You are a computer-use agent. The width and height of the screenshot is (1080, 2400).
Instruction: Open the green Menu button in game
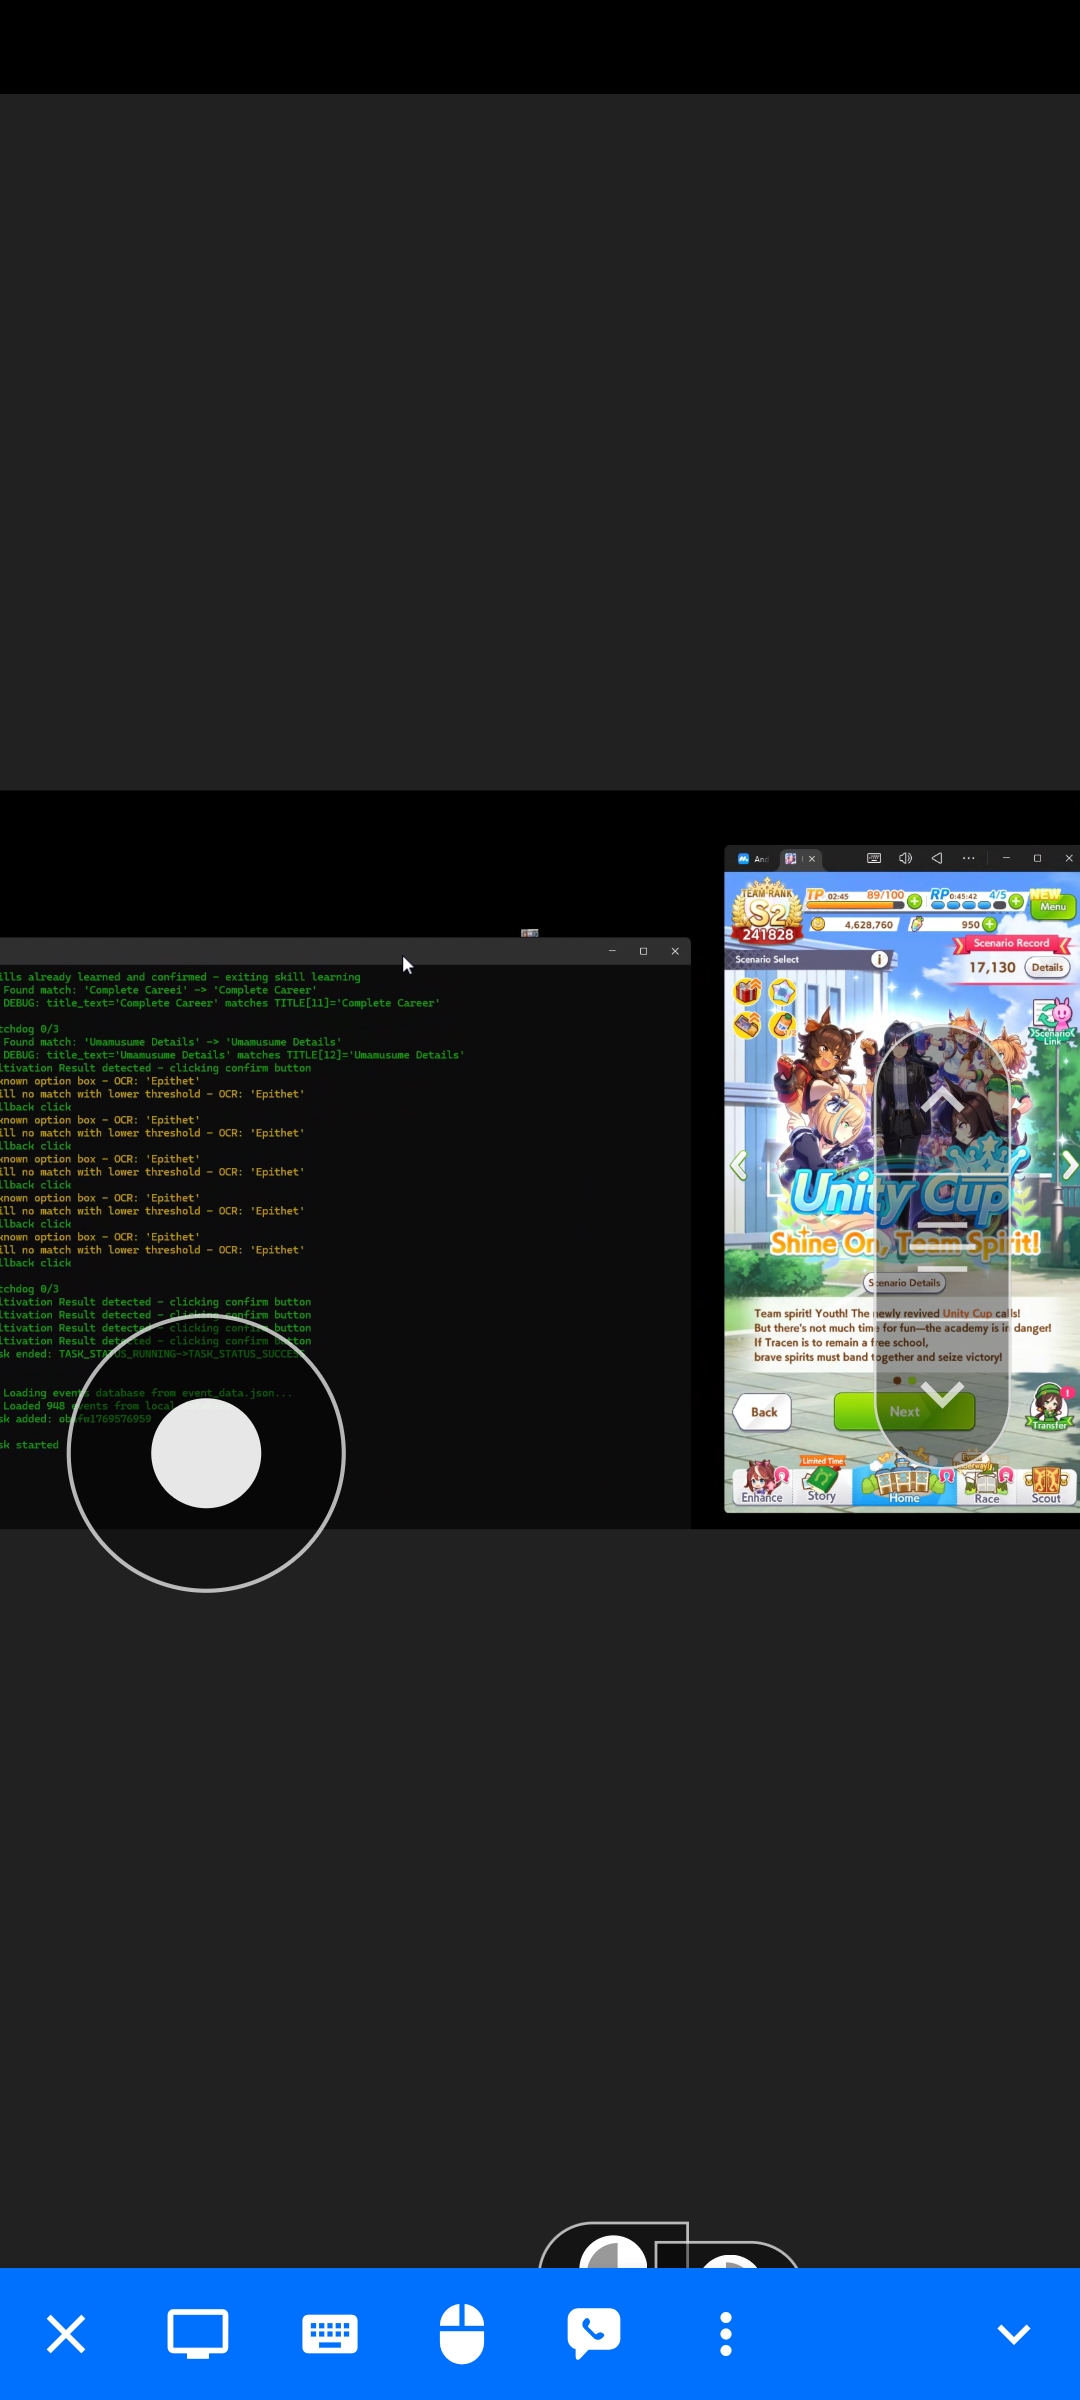pyautogui.click(x=1052, y=906)
